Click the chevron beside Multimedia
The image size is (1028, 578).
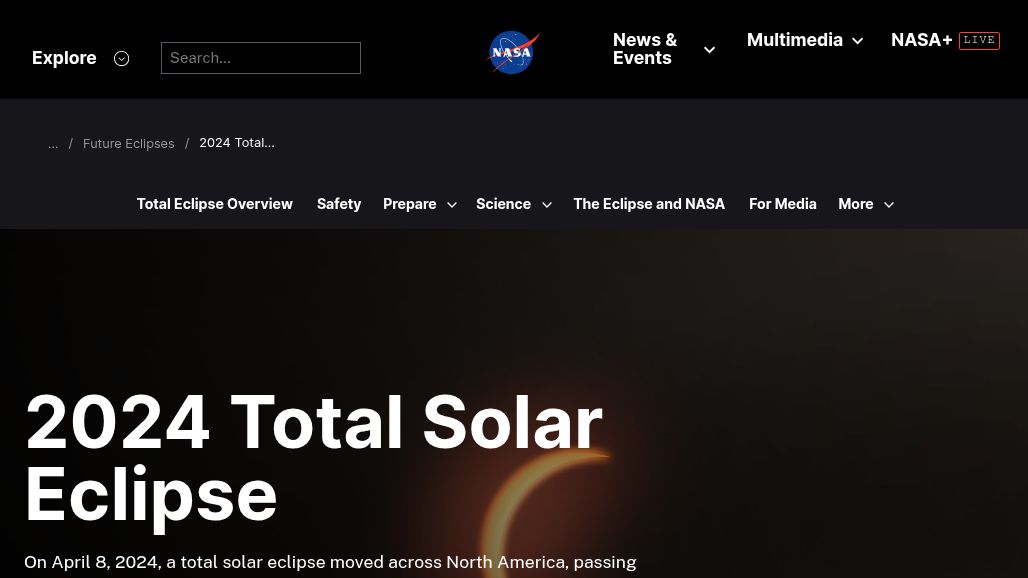pos(857,41)
